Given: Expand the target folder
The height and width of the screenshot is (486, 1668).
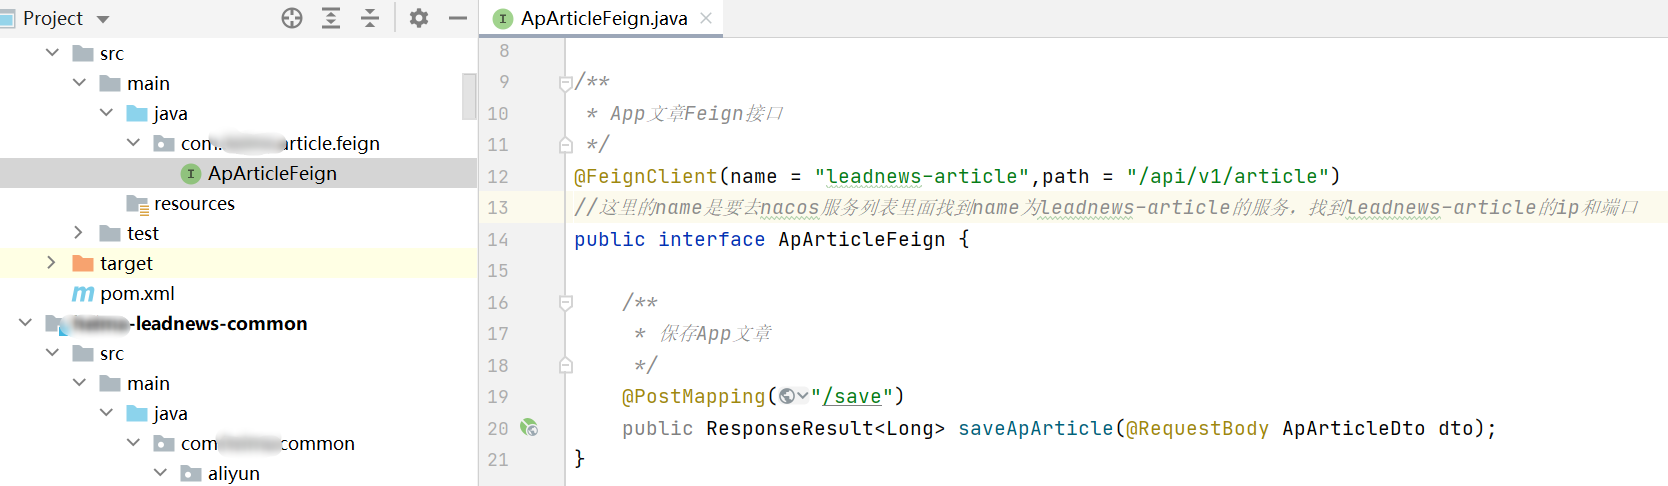Looking at the screenshot, I should [x=52, y=263].
